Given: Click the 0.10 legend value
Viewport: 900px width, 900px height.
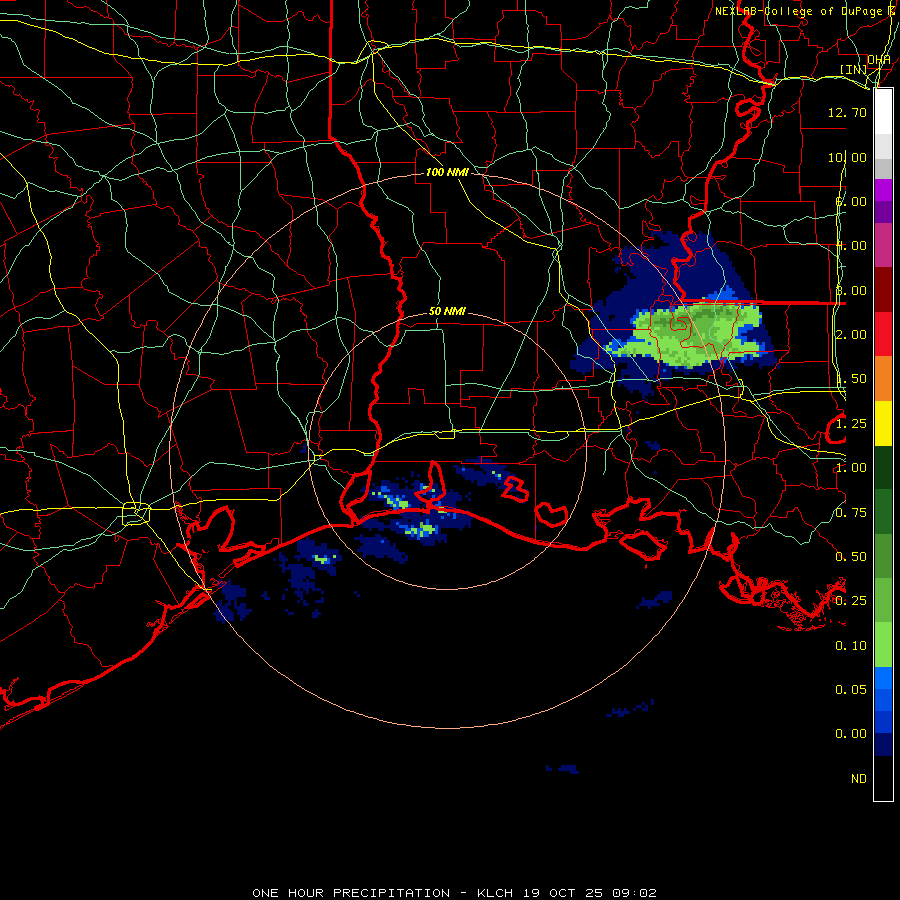Looking at the screenshot, I should (851, 646).
